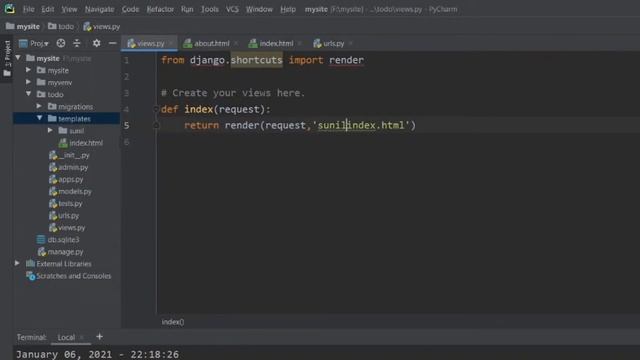The image size is (640, 360).
Task: Open the Code menu
Action: coord(130,9)
